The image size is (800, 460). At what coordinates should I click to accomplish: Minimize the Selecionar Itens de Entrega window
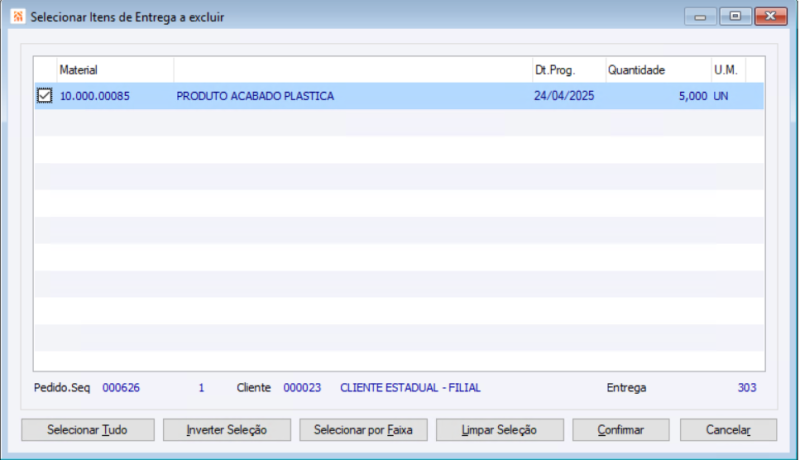pyautogui.click(x=701, y=17)
